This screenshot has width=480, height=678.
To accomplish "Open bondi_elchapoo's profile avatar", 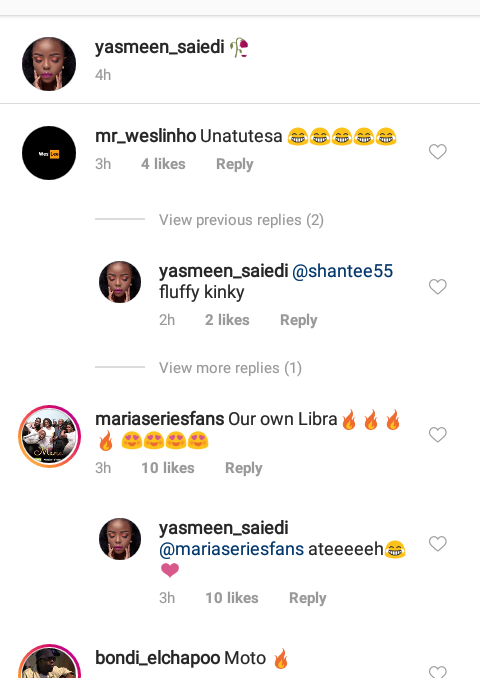I will click(x=49, y=662).
